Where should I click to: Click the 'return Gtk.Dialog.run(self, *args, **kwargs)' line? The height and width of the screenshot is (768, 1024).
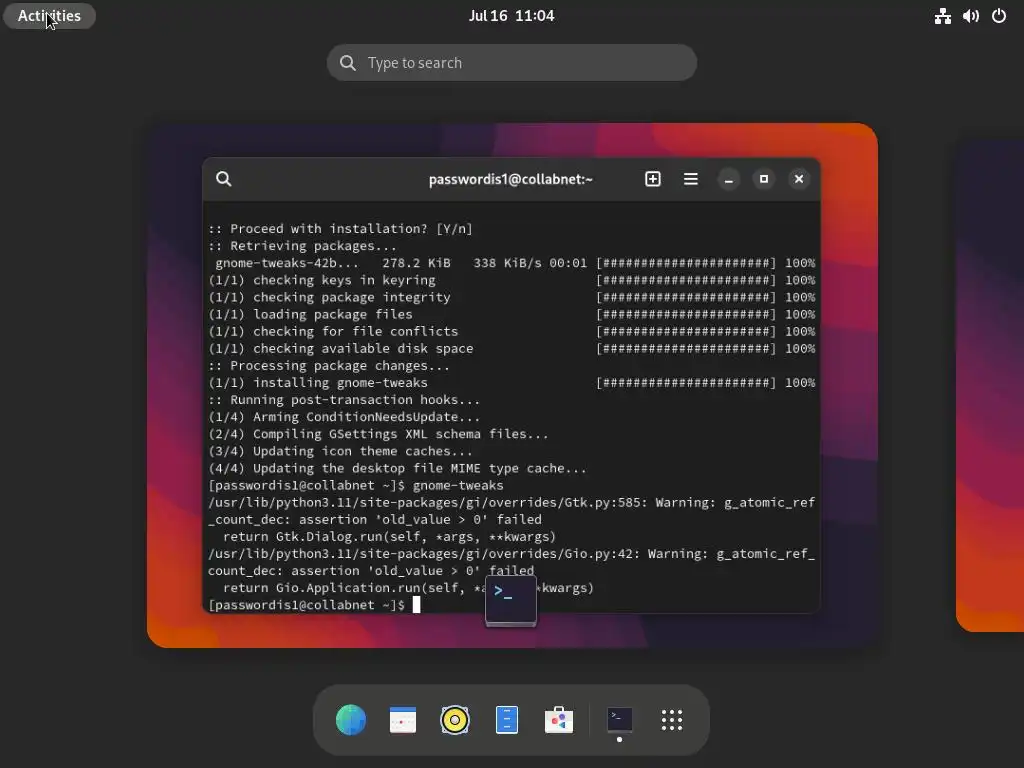click(x=389, y=536)
